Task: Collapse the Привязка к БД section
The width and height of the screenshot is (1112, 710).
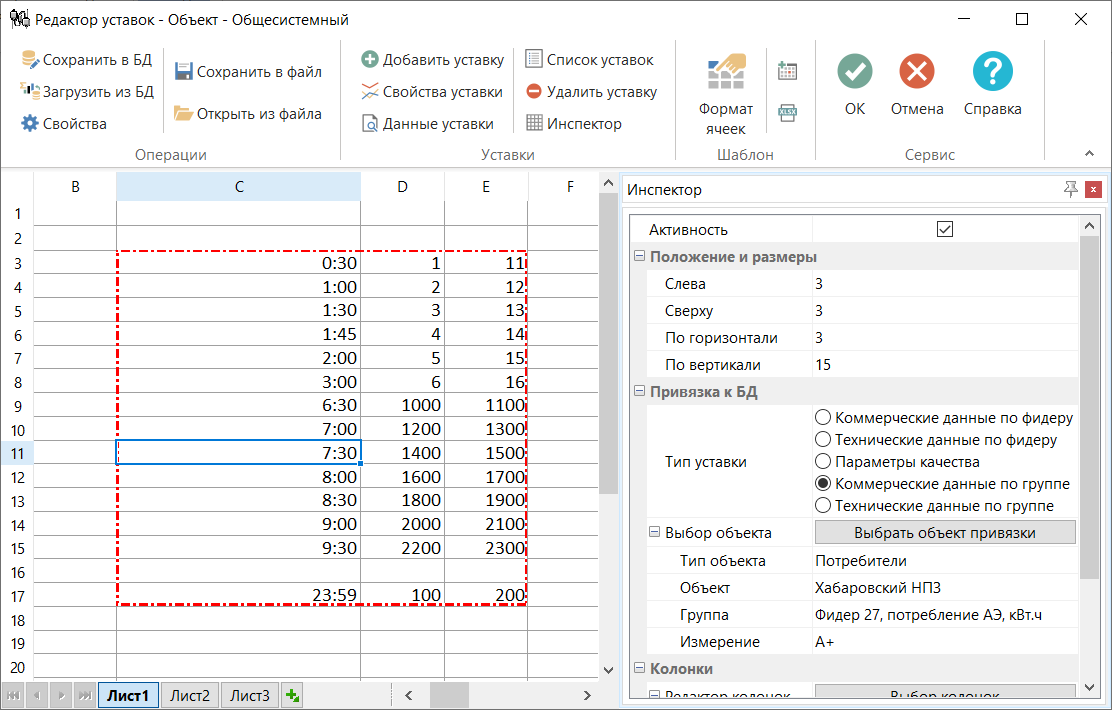Action: pyautogui.click(x=637, y=391)
